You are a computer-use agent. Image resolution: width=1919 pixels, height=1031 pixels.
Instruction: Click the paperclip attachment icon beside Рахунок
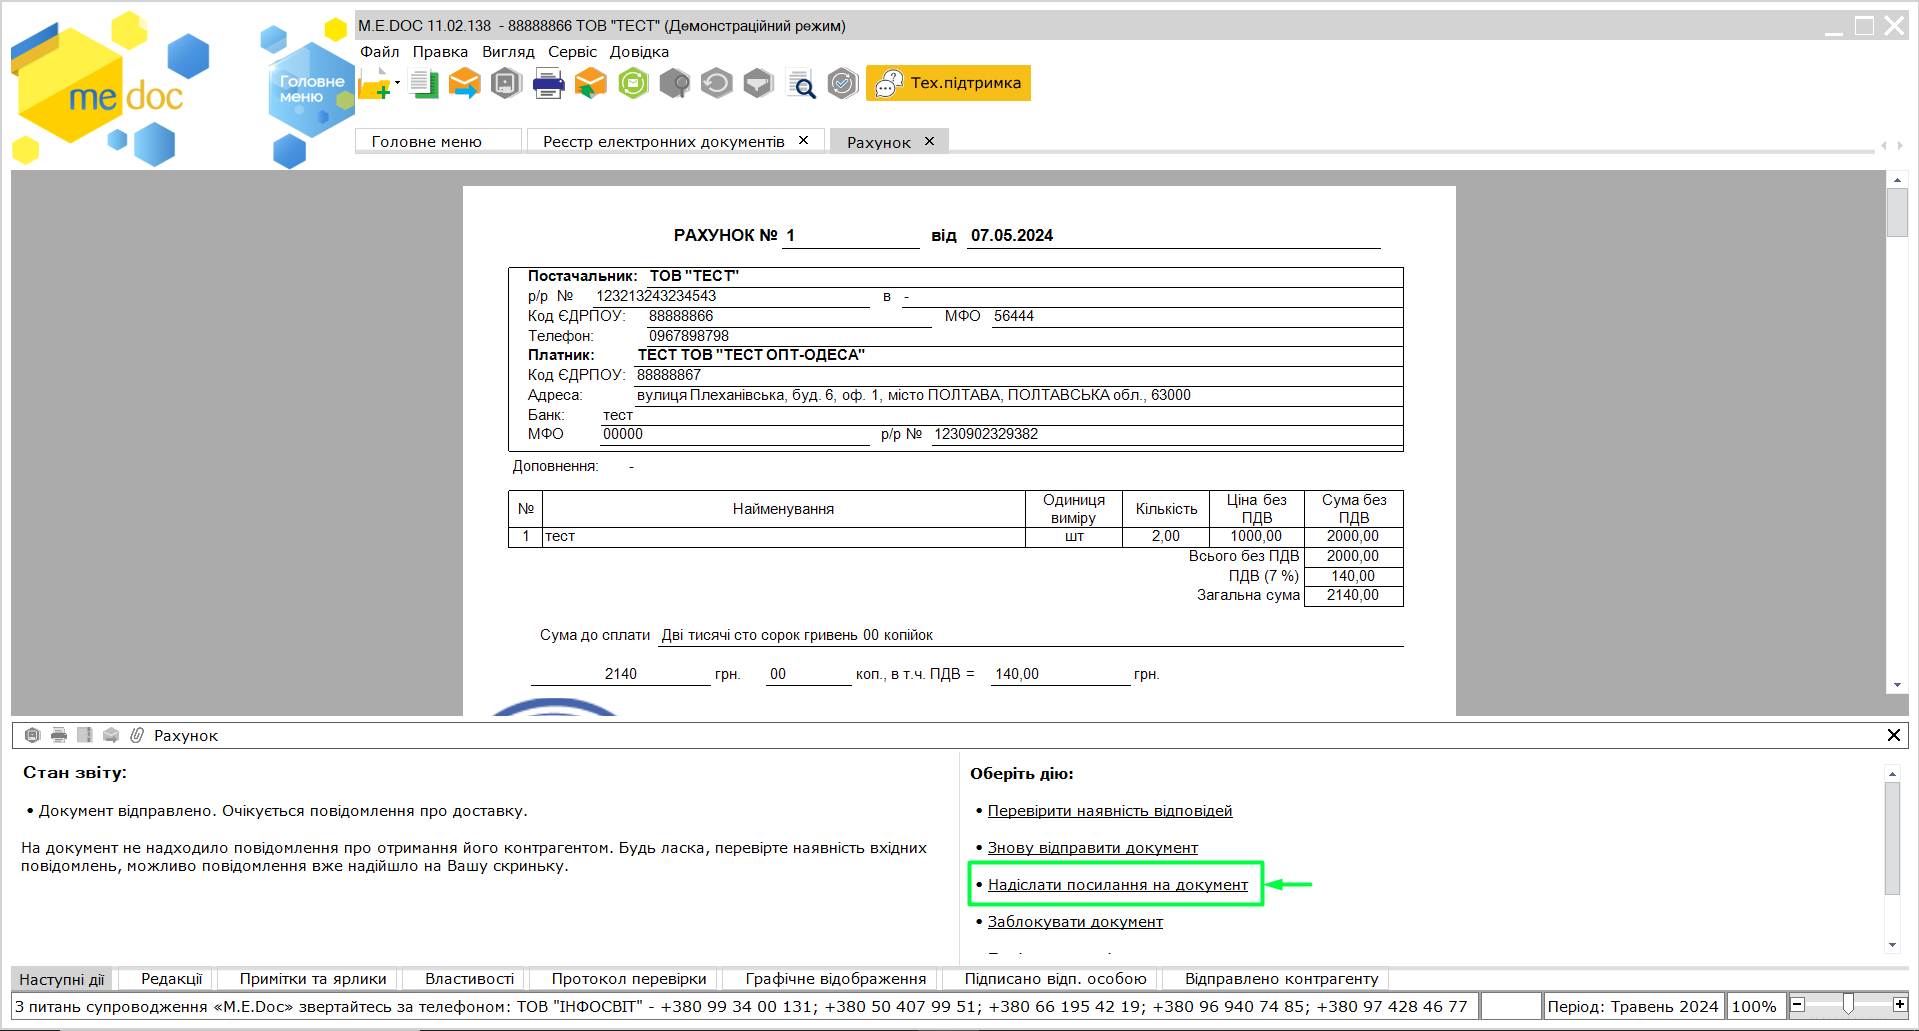[137, 735]
